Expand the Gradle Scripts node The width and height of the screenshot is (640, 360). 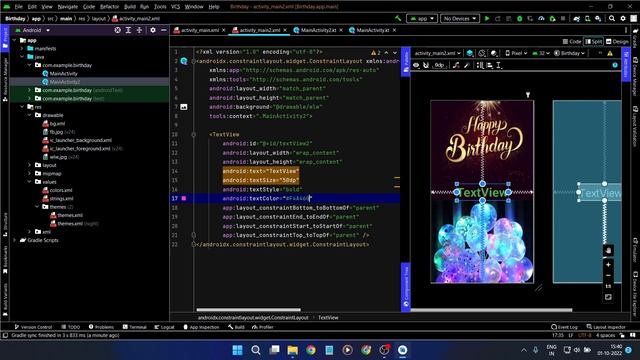(x=15, y=240)
